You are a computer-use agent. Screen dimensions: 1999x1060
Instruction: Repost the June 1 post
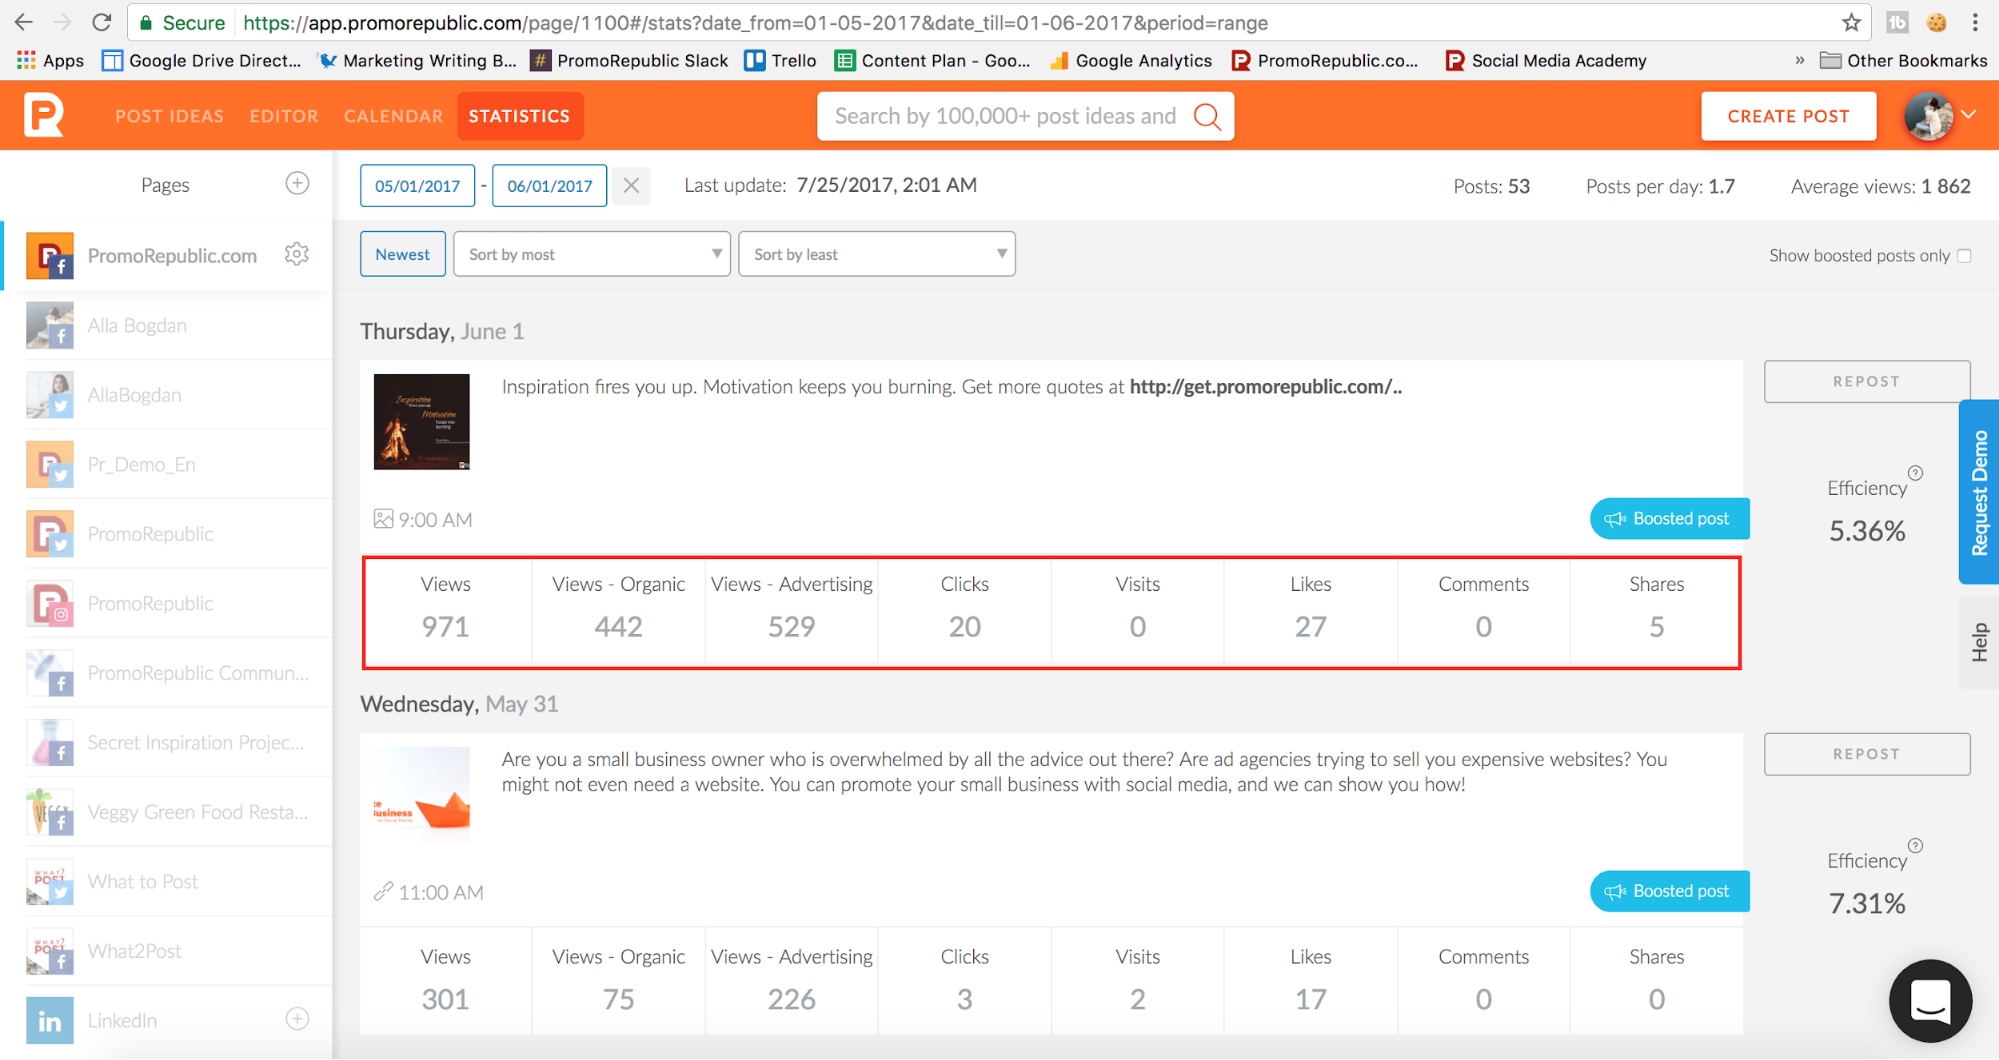click(x=1867, y=381)
